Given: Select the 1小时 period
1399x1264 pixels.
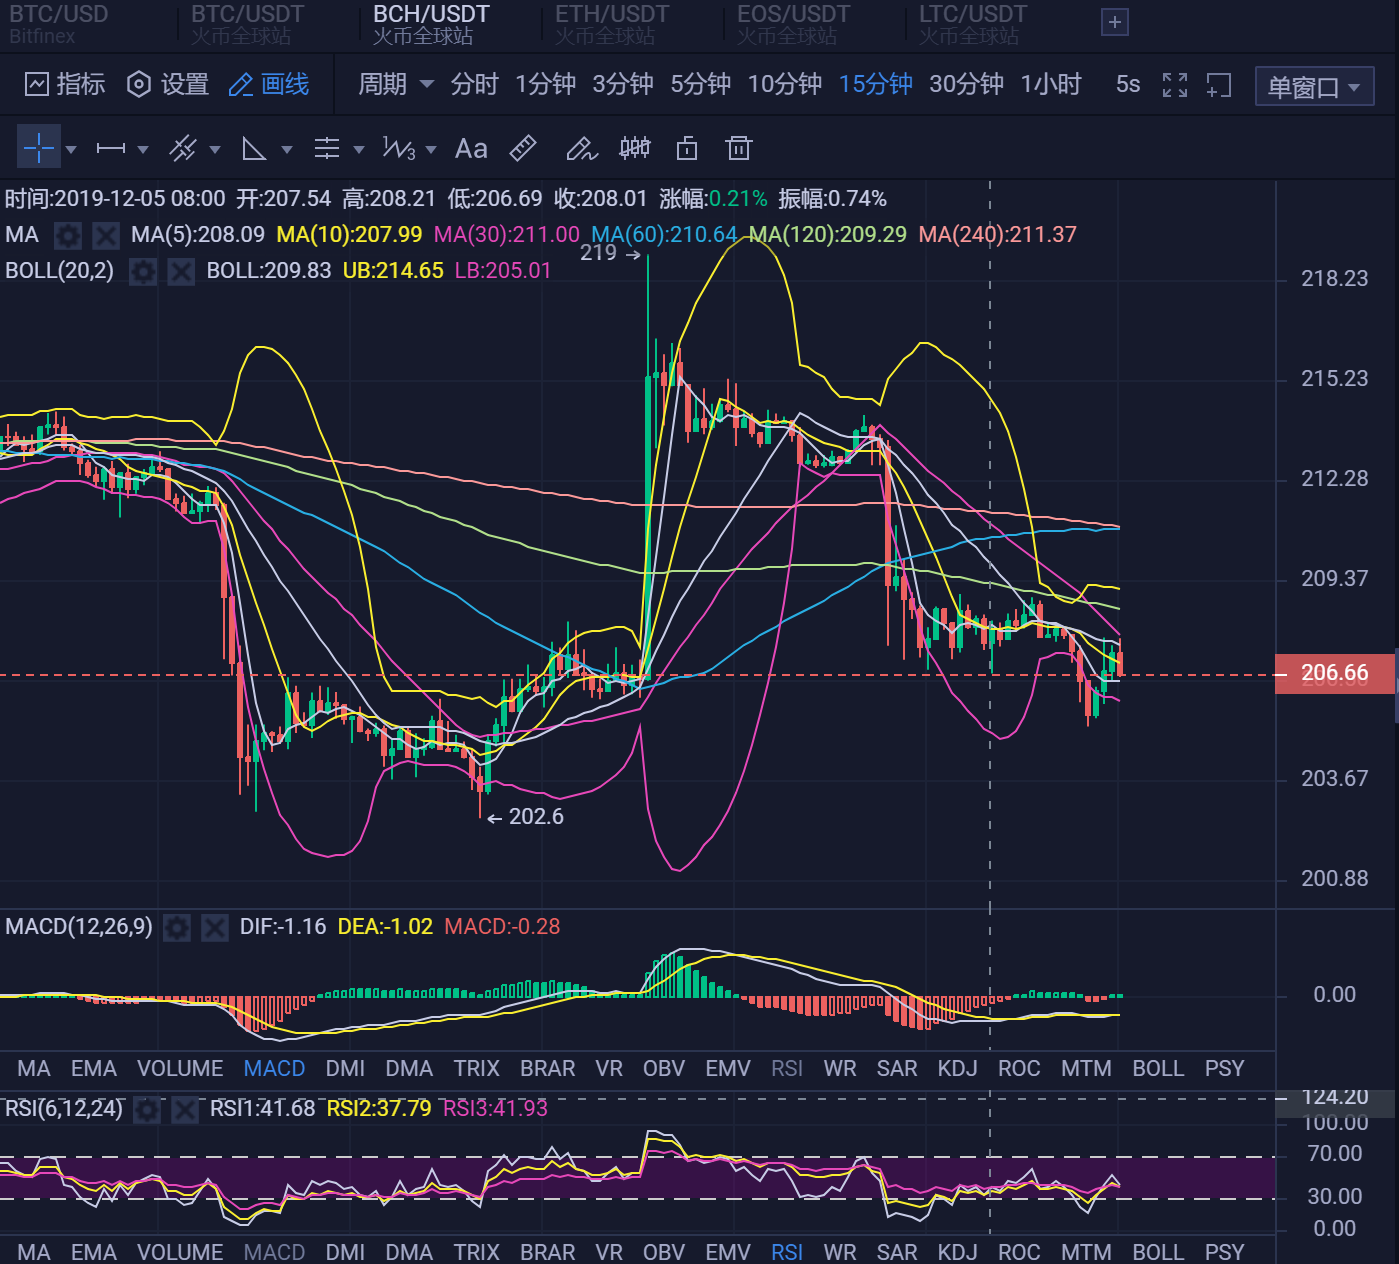Looking at the screenshot, I should tap(1051, 85).
